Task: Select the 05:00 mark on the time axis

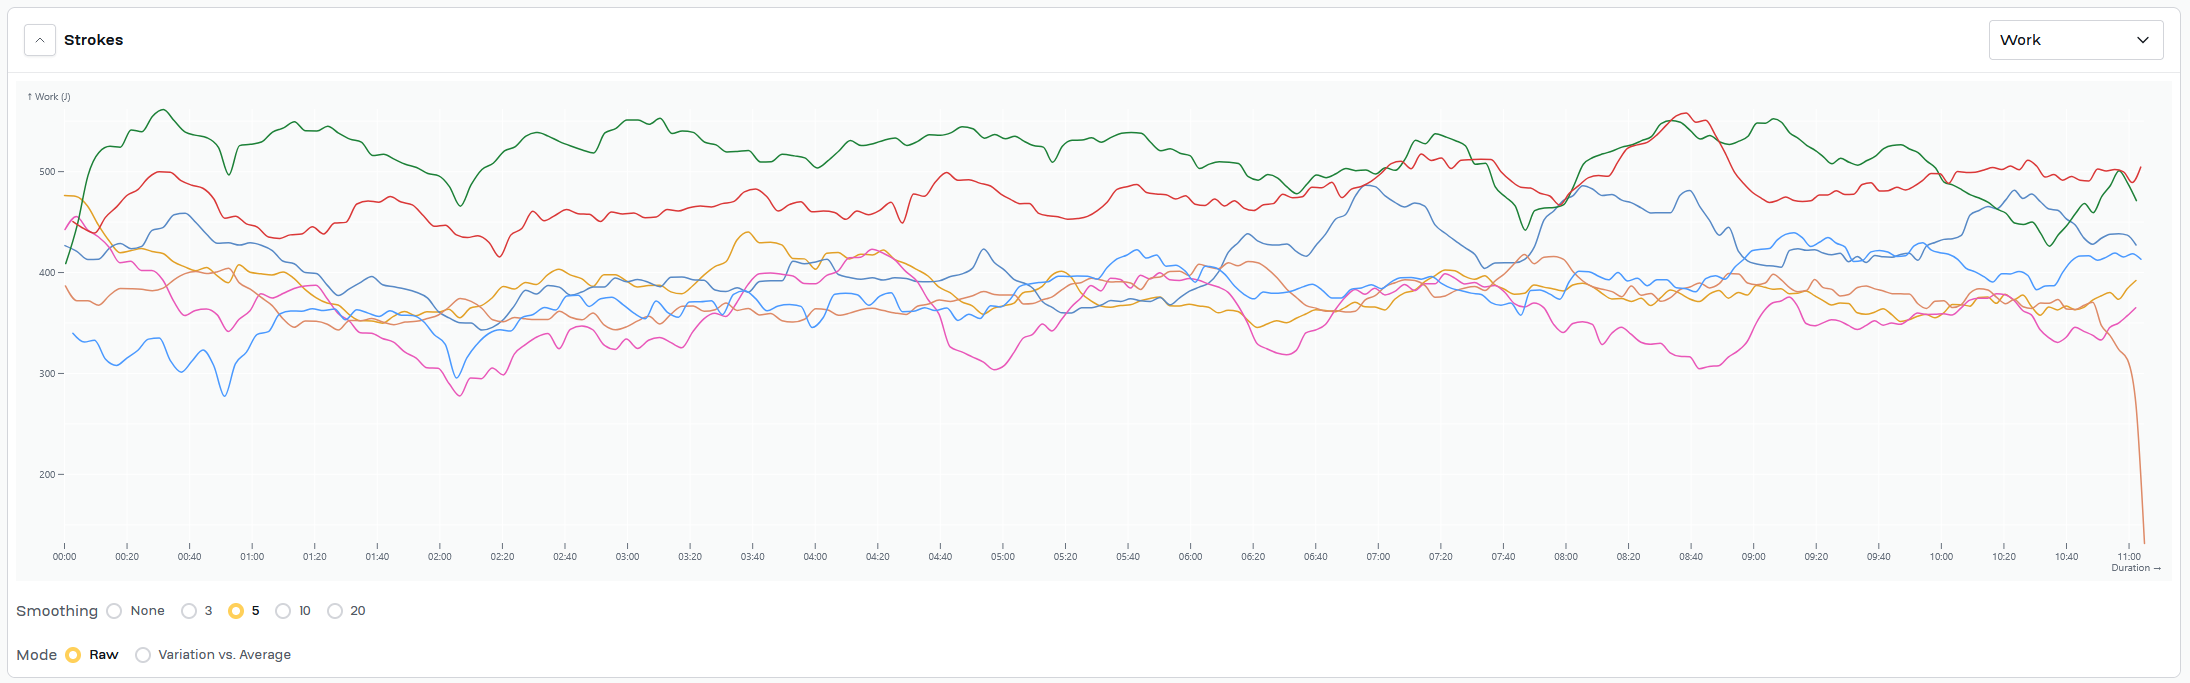Action: point(1003,556)
